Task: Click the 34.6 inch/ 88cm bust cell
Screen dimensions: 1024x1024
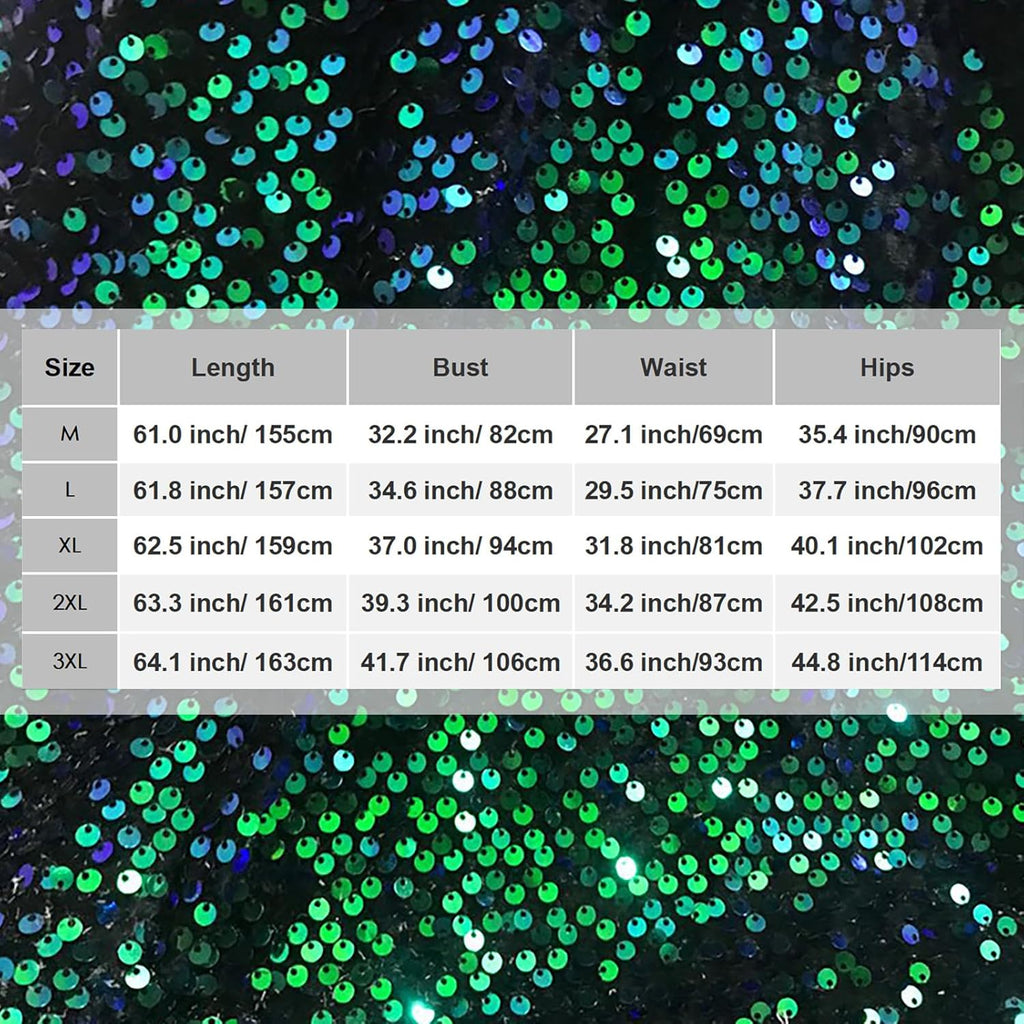Action: (460, 490)
